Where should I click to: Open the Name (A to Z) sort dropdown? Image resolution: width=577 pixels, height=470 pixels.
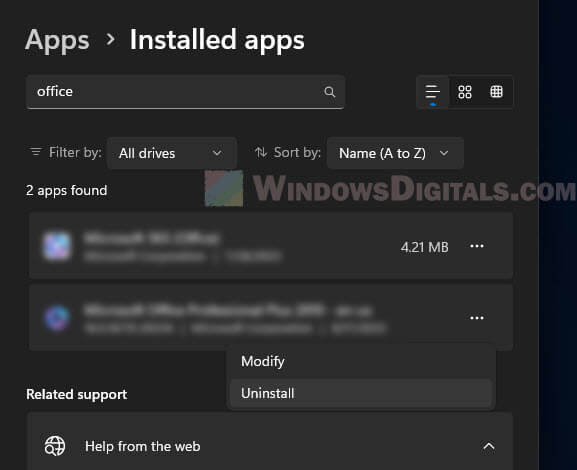[x=395, y=153]
